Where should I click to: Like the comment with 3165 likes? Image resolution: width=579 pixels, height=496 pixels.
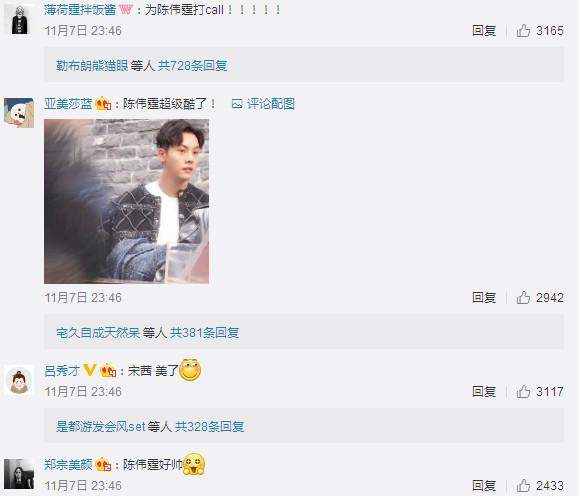539,31
